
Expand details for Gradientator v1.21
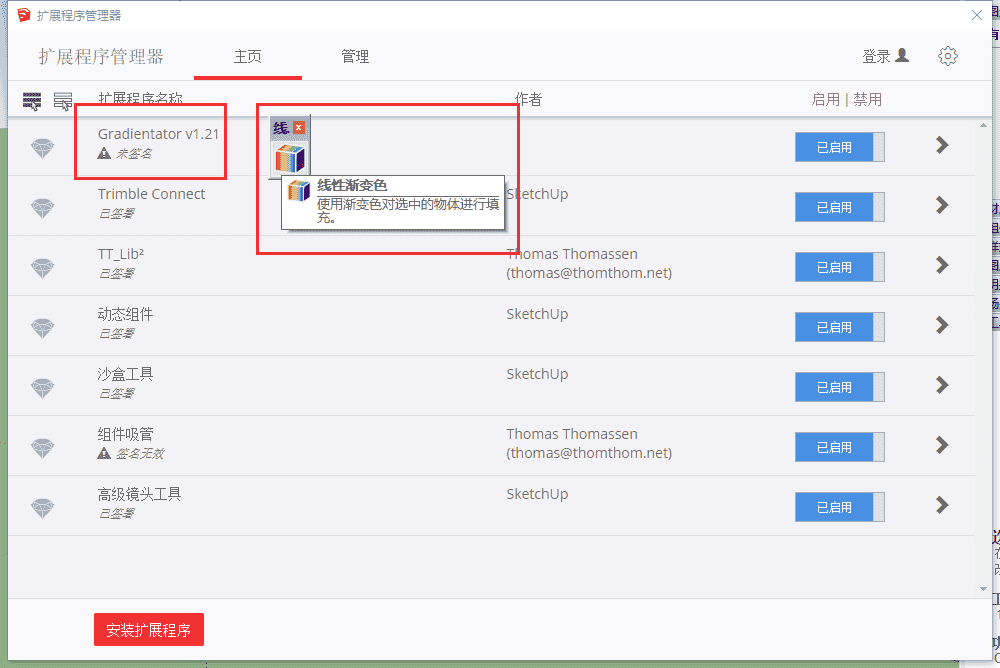coord(942,145)
